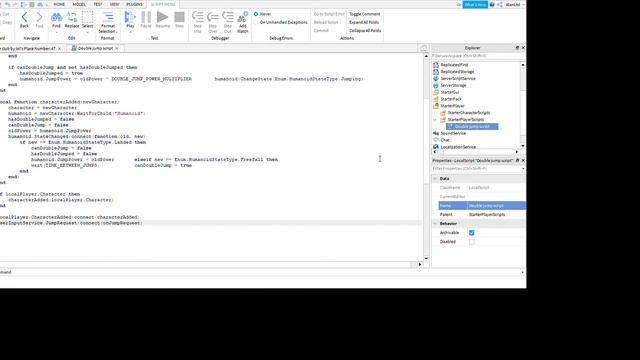The height and width of the screenshot is (360, 640).
Task: Click the Commit action
Action: coord(321,31)
